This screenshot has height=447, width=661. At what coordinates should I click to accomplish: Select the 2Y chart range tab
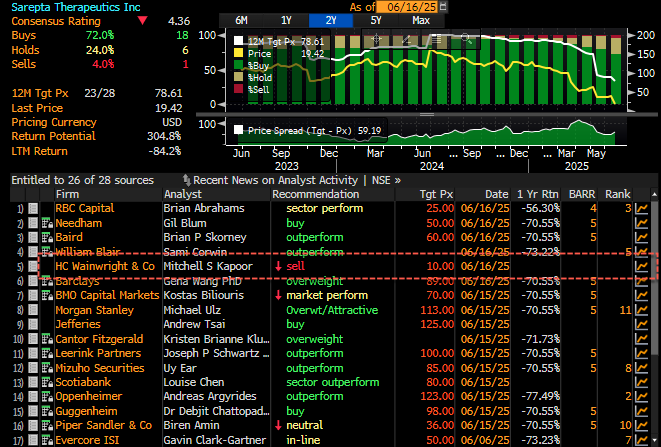tap(331, 20)
